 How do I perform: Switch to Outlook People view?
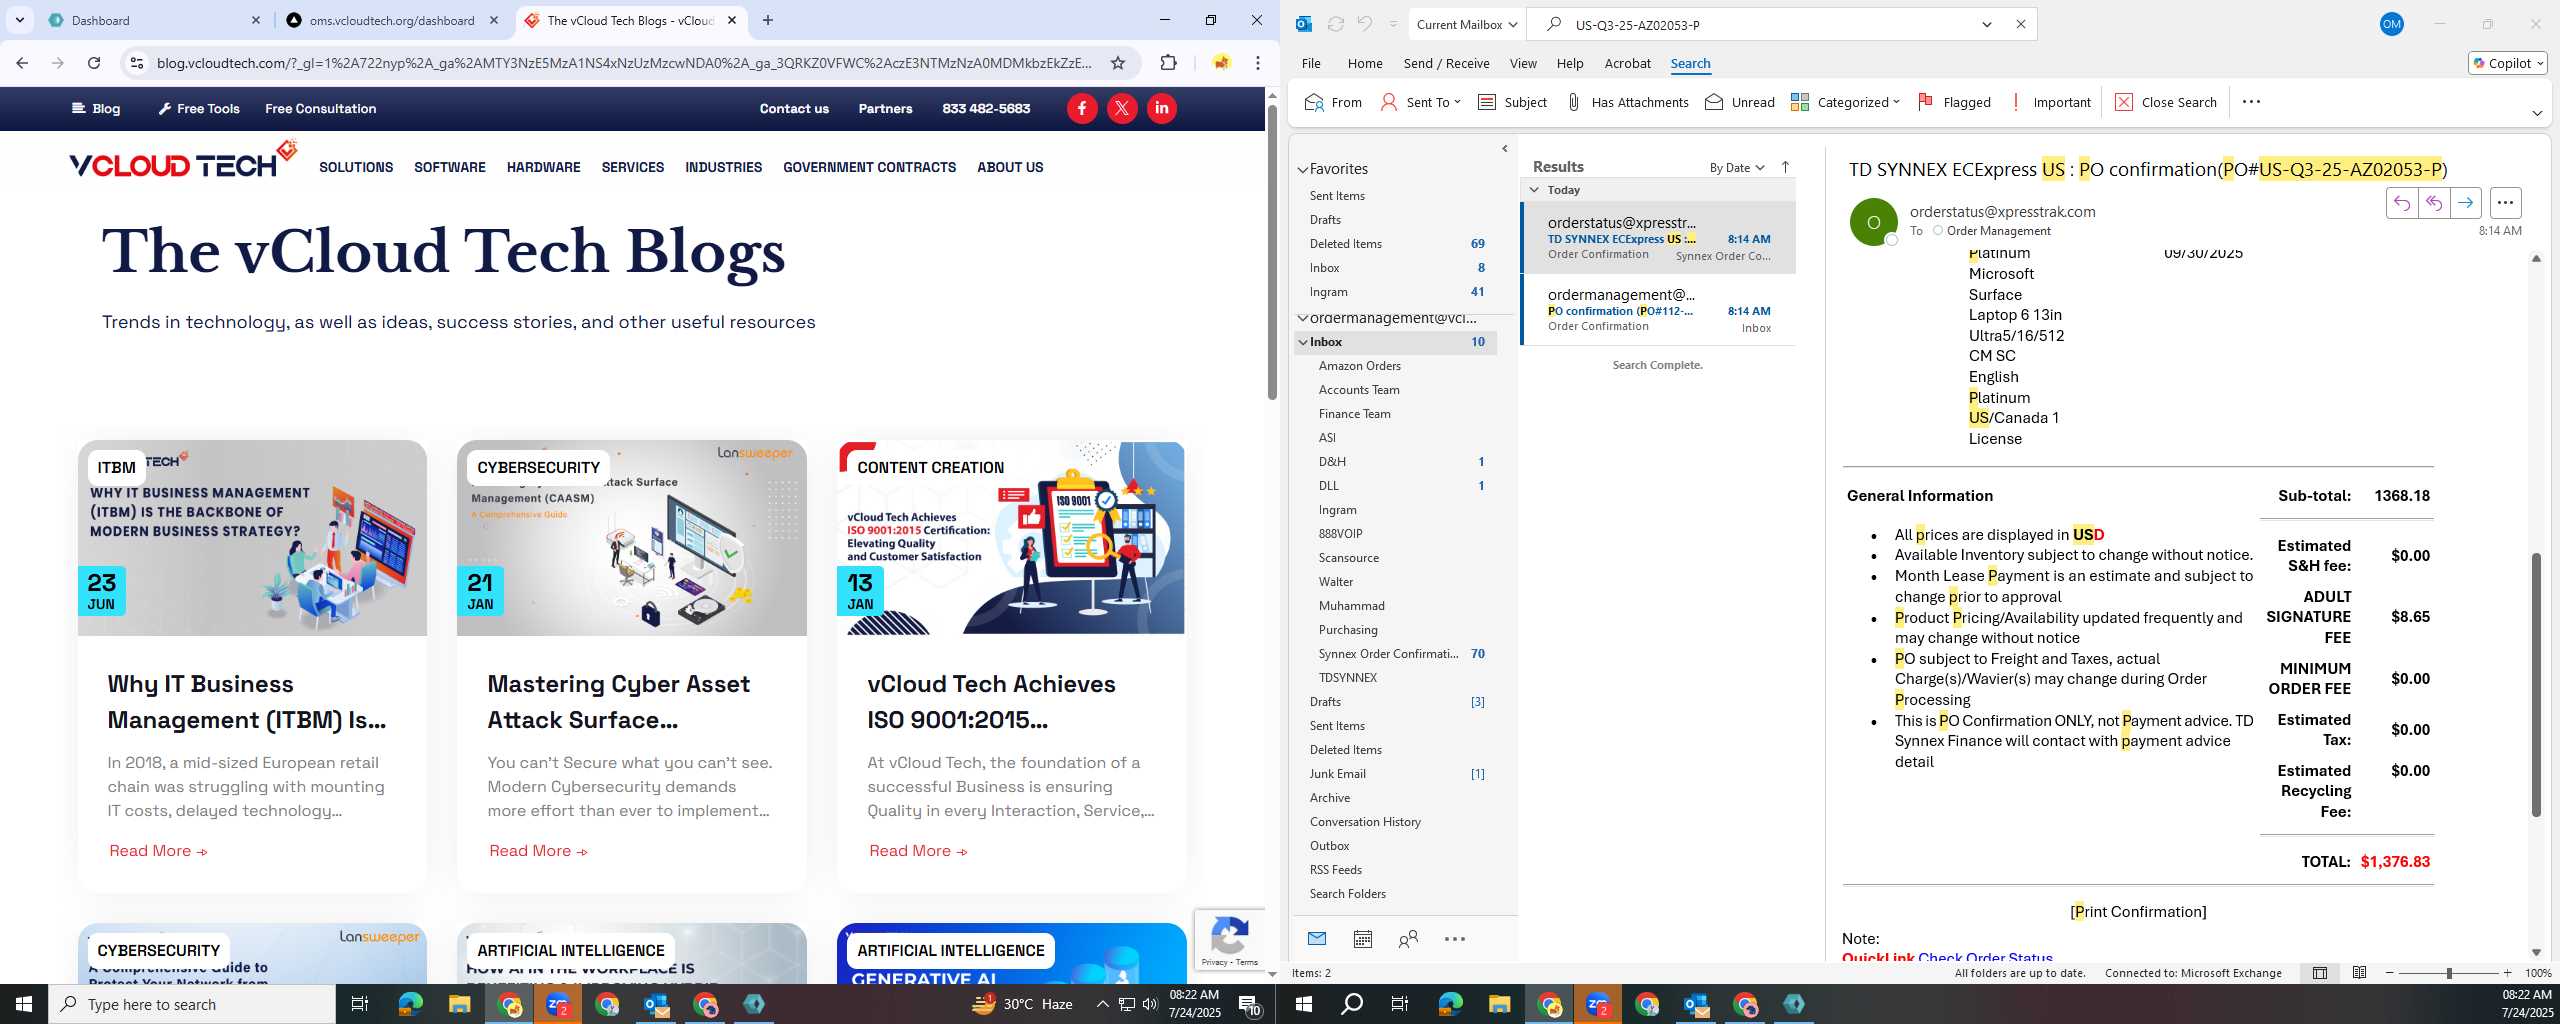tap(1408, 939)
